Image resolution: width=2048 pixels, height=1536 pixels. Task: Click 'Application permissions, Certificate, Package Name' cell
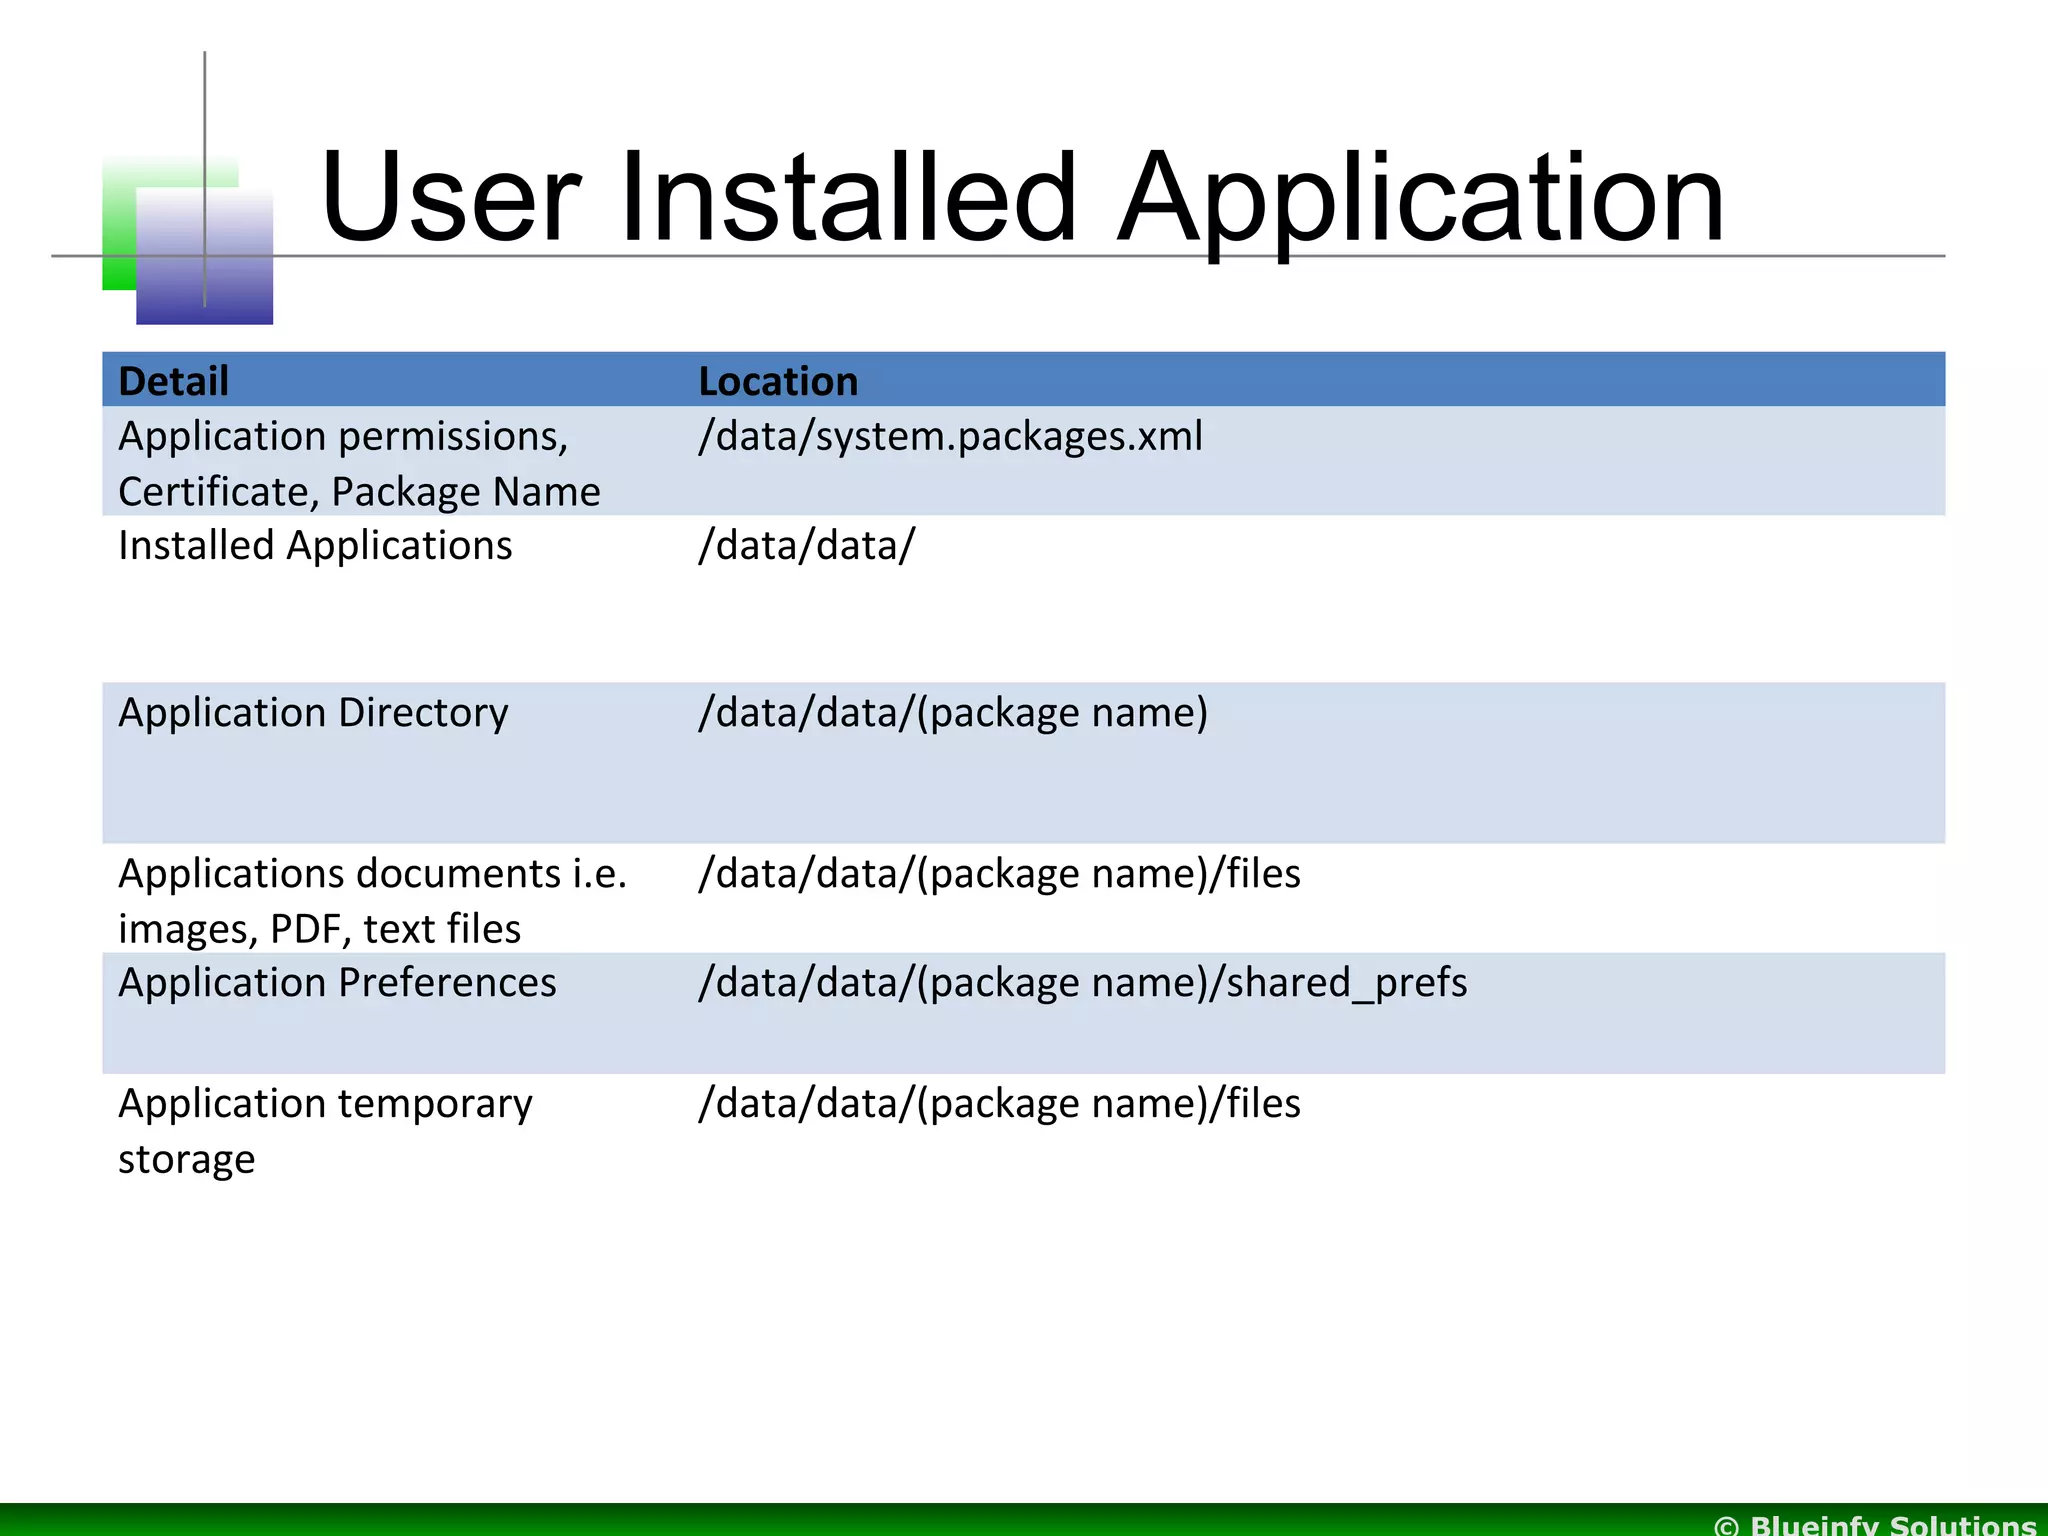point(359,463)
